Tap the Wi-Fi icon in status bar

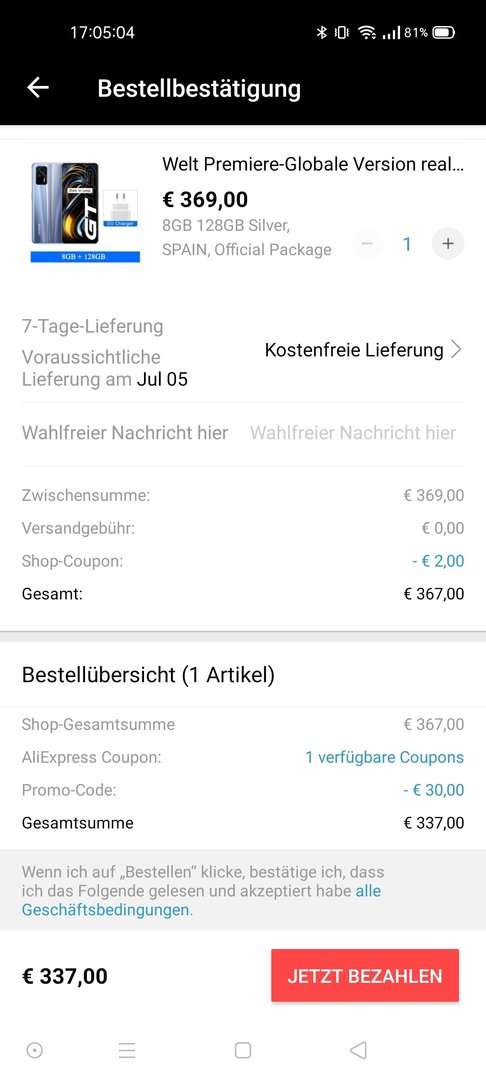point(368,32)
